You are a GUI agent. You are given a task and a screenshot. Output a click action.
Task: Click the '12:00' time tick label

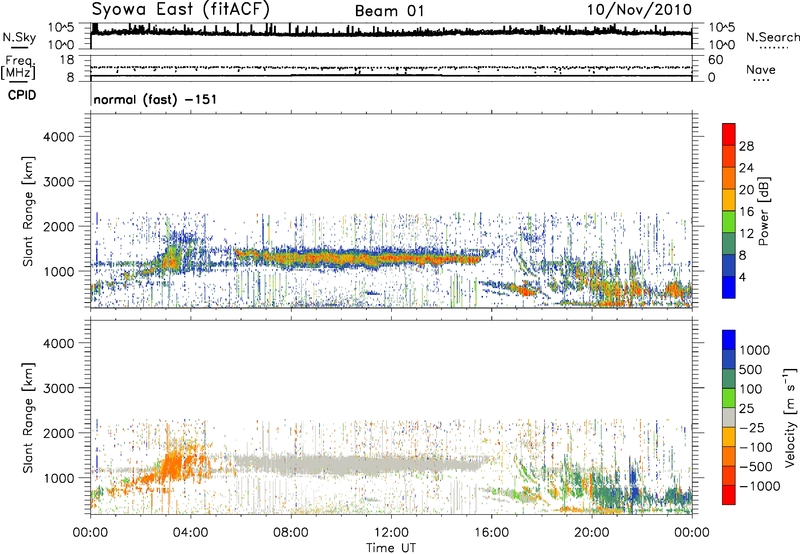(x=391, y=533)
